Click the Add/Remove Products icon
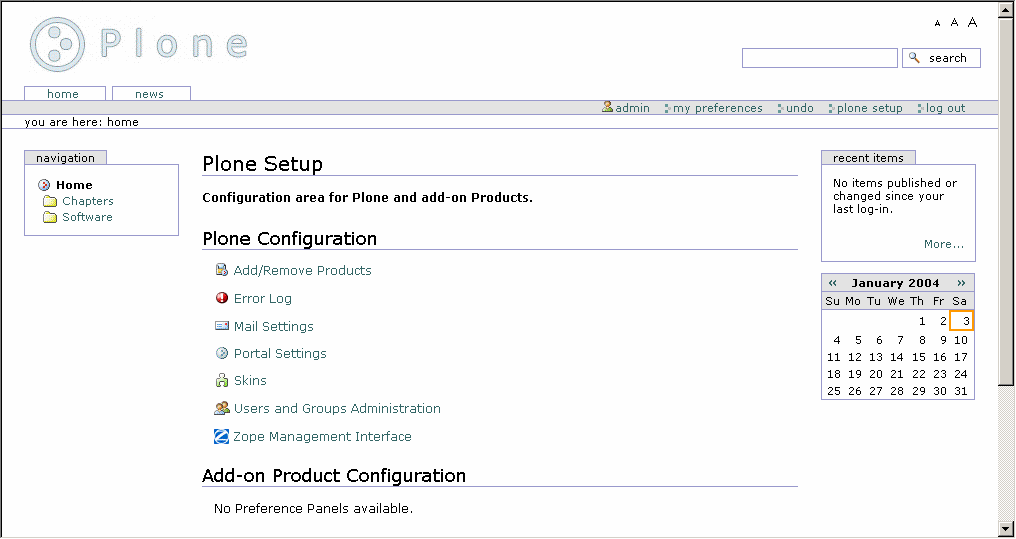 tap(222, 270)
